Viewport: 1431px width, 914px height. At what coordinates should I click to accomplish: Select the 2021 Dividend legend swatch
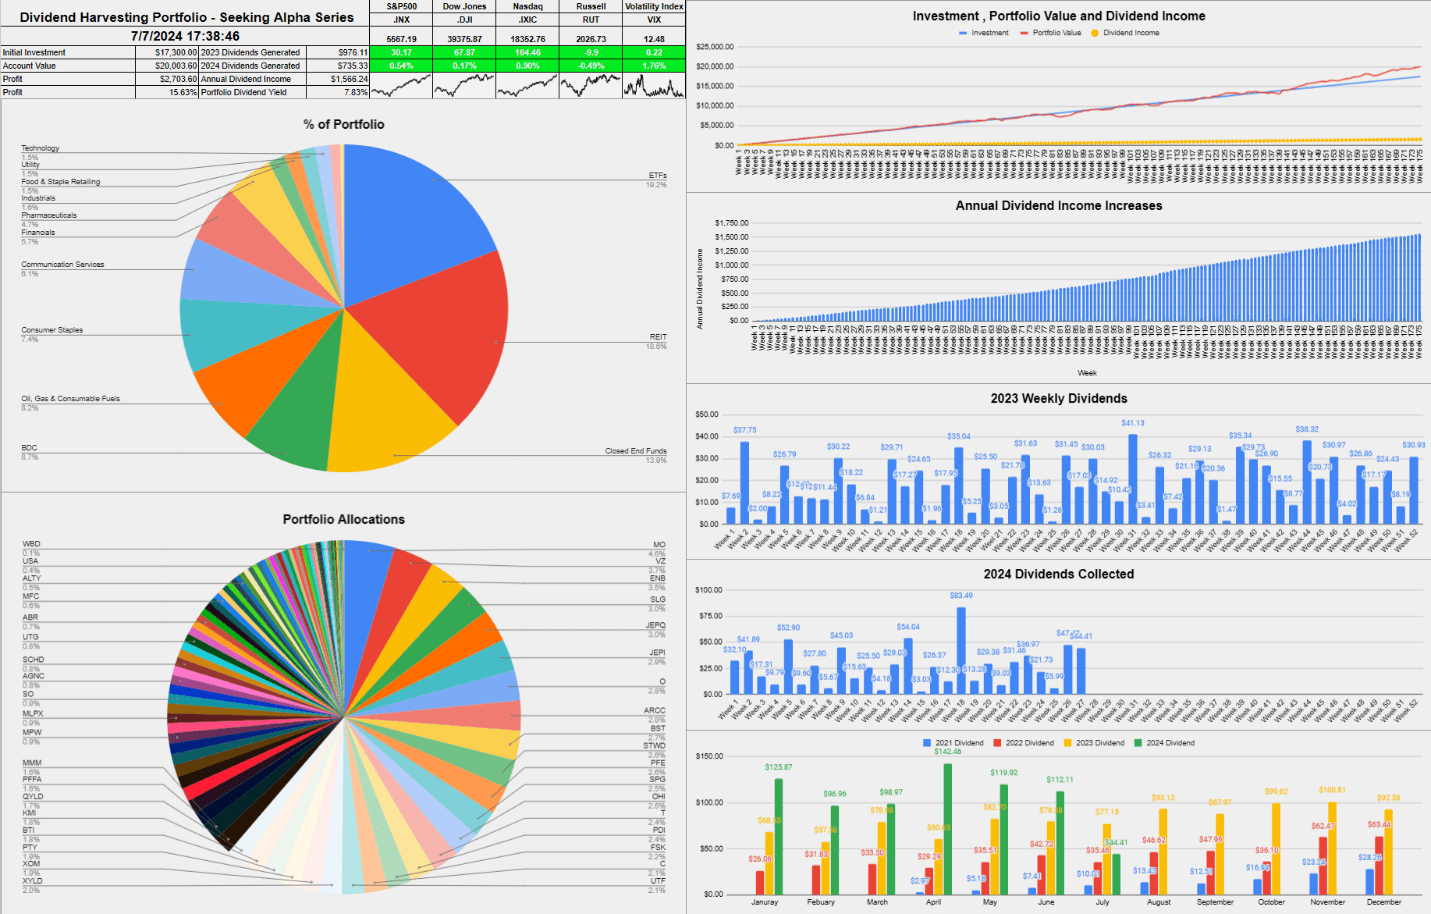pos(927,743)
